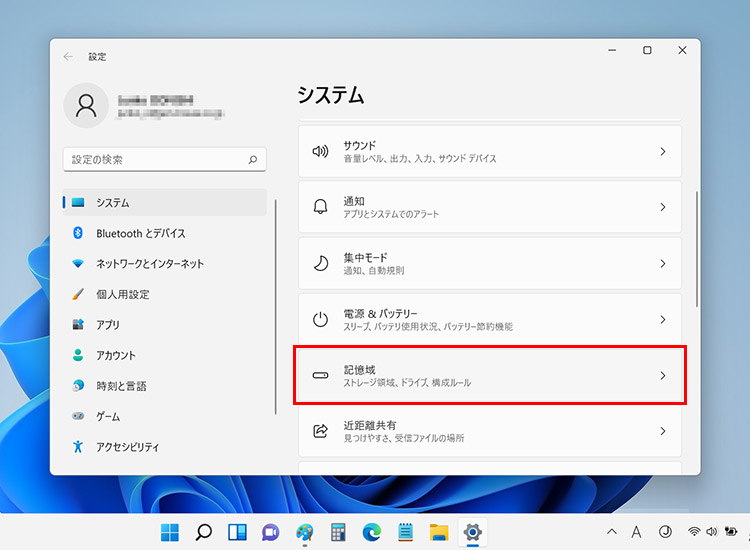Expand the サウンド row chevron
The height and width of the screenshot is (550, 750).
point(662,152)
